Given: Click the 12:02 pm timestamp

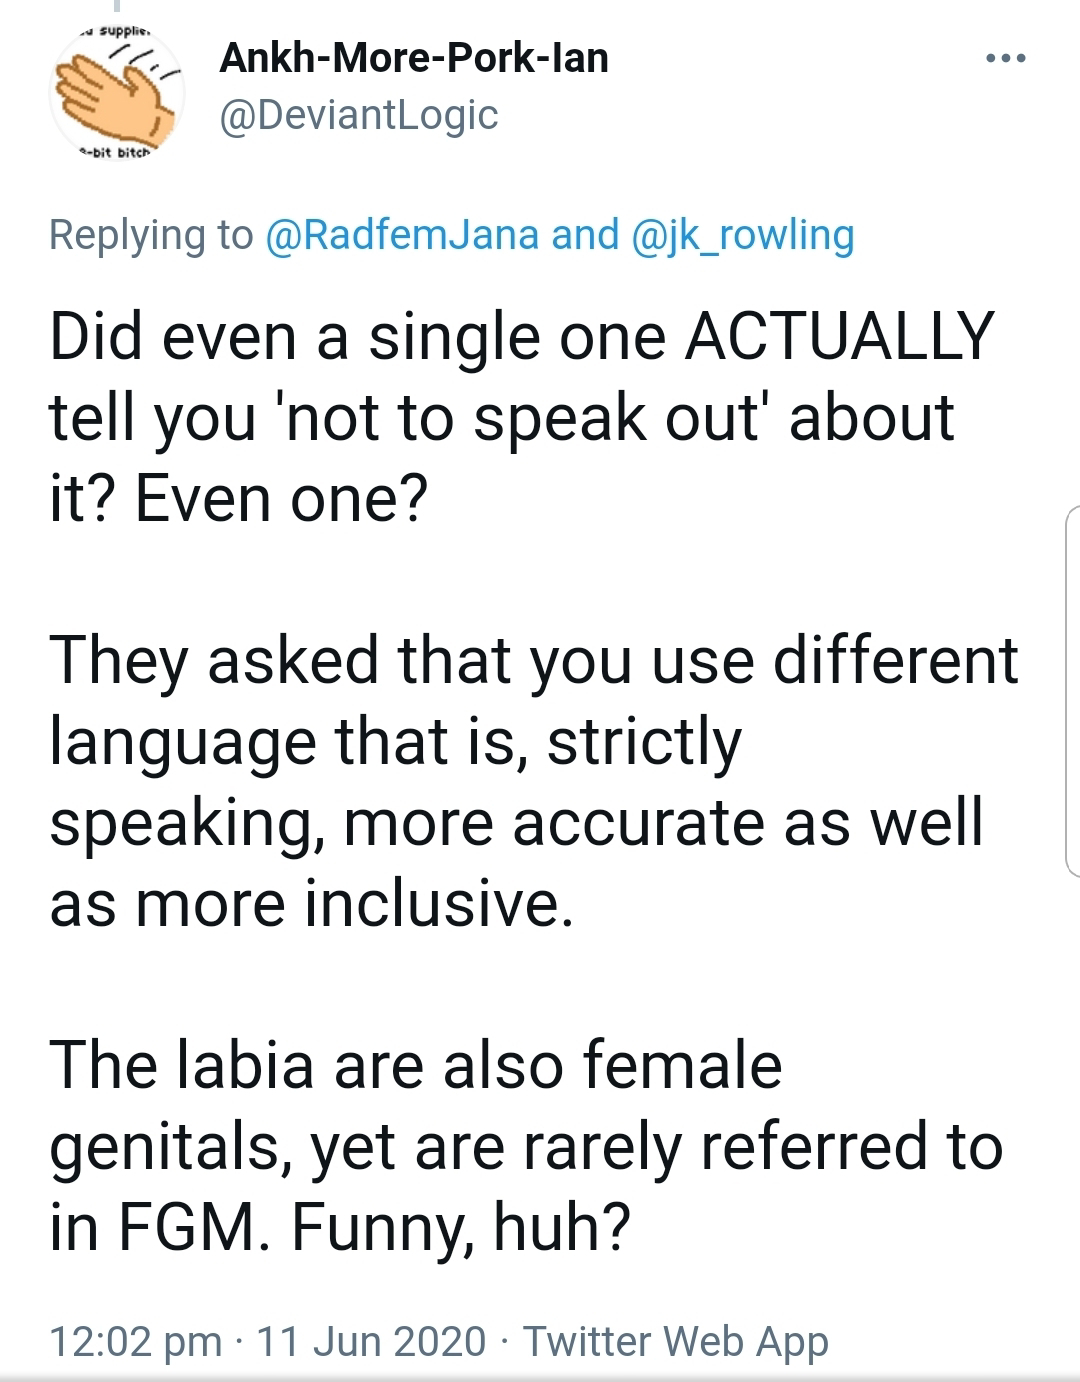Looking at the screenshot, I should 135,1341.
